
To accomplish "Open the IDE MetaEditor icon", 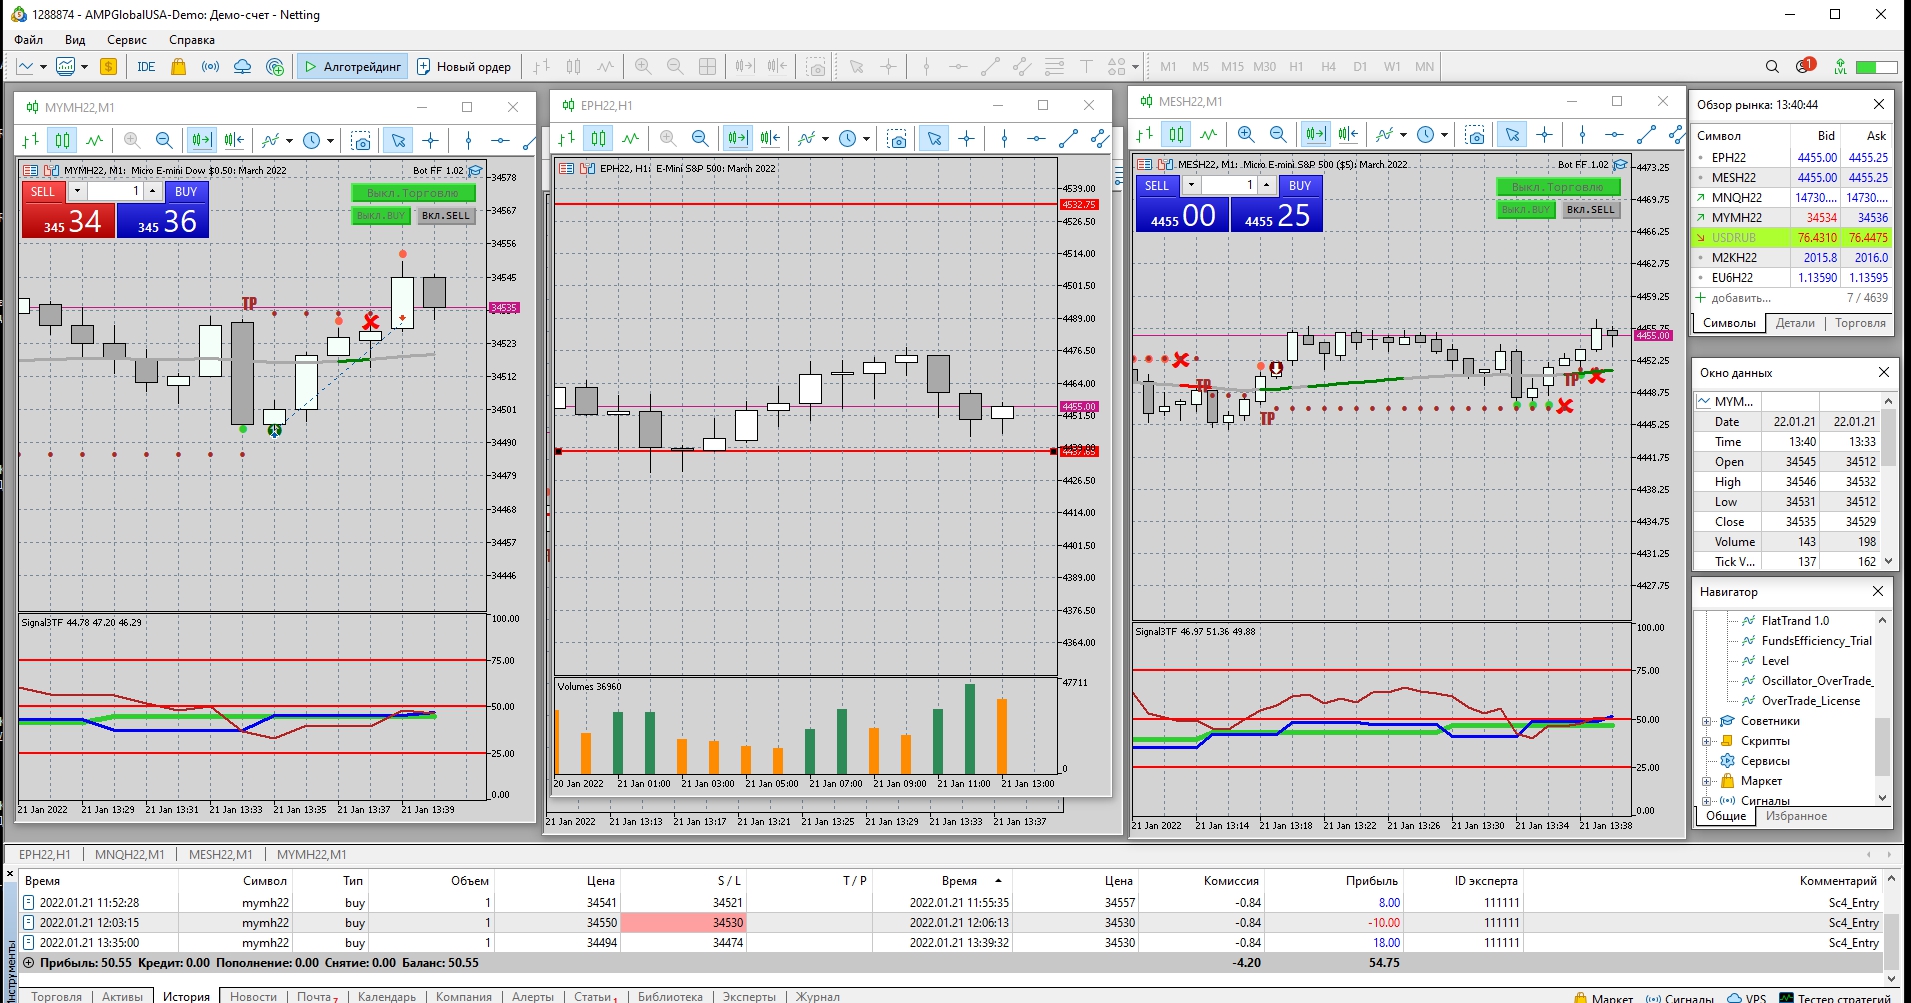I will pos(146,67).
